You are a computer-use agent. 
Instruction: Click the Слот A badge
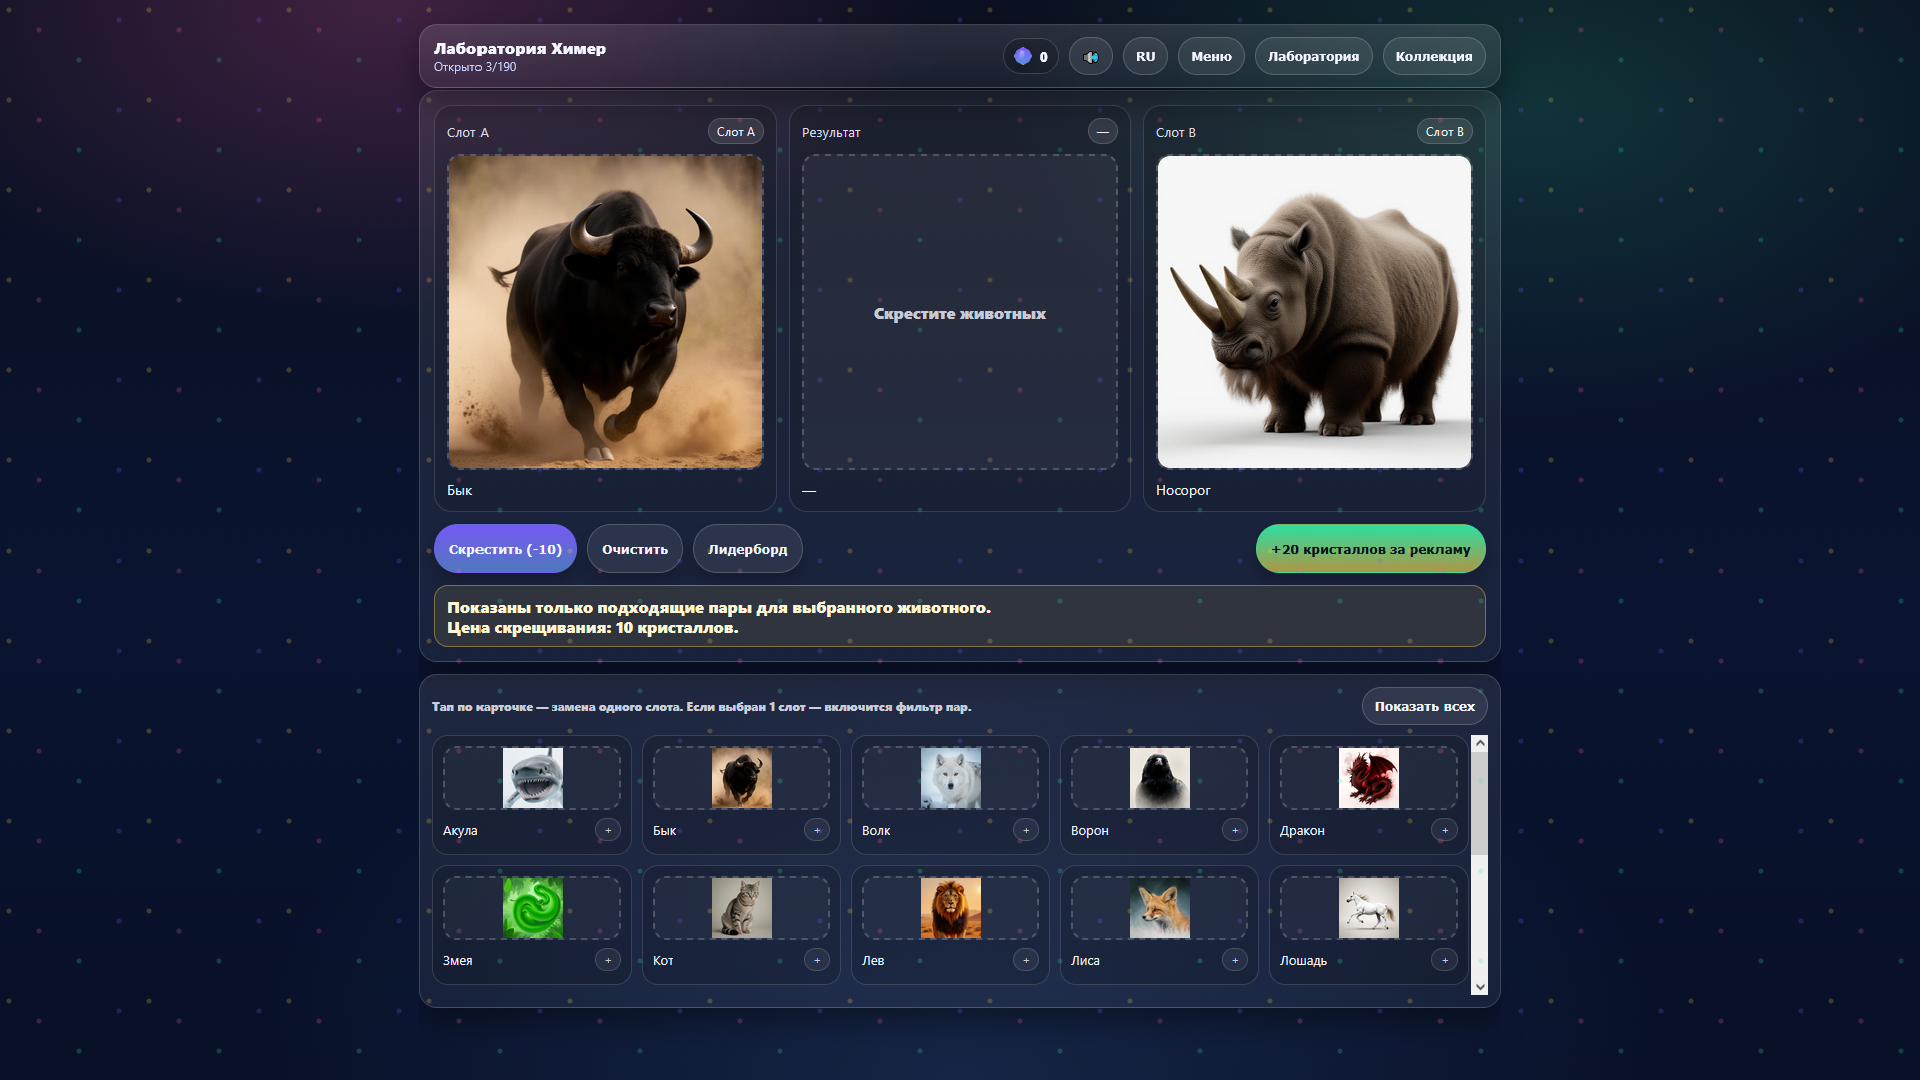735,131
